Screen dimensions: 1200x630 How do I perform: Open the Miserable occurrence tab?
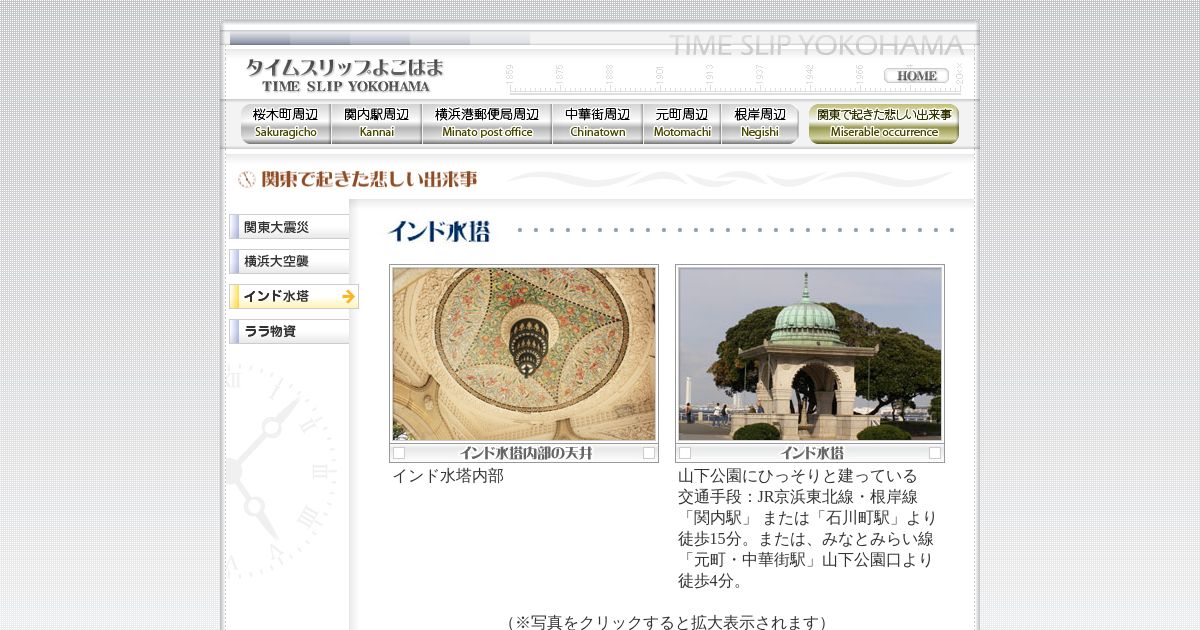coord(884,124)
